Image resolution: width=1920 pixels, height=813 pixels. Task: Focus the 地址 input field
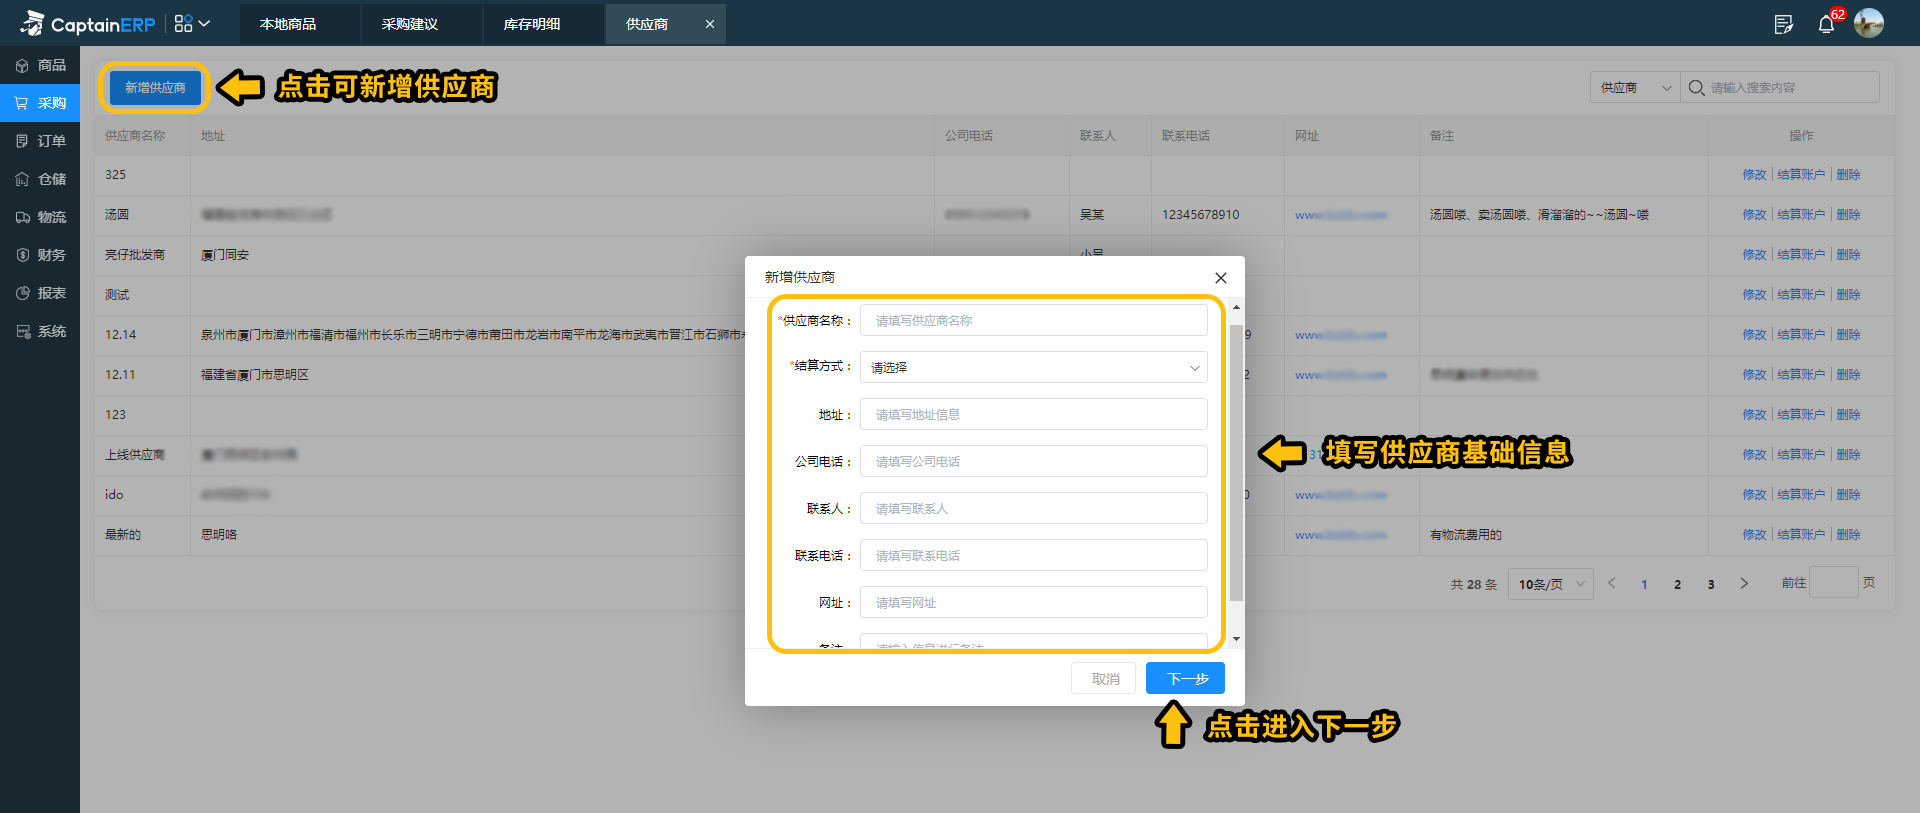tap(1033, 414)
